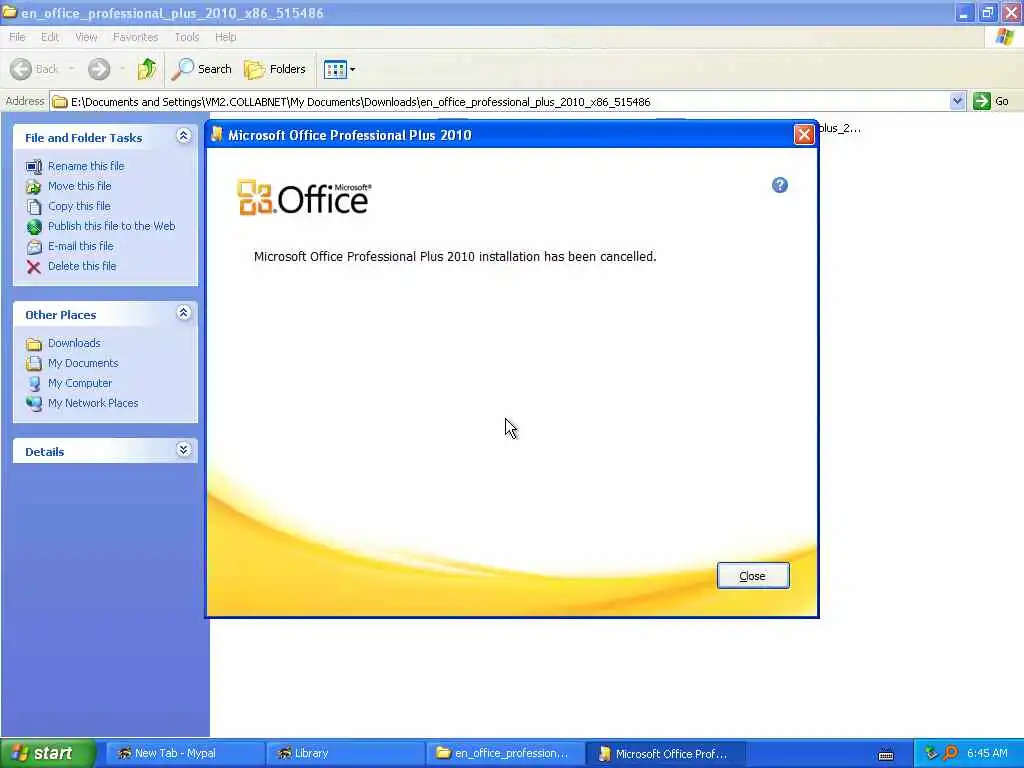Viewport: 1024px width, 768px height.
Task: Expand the Address bar dropdown
Action: [957, 101]
